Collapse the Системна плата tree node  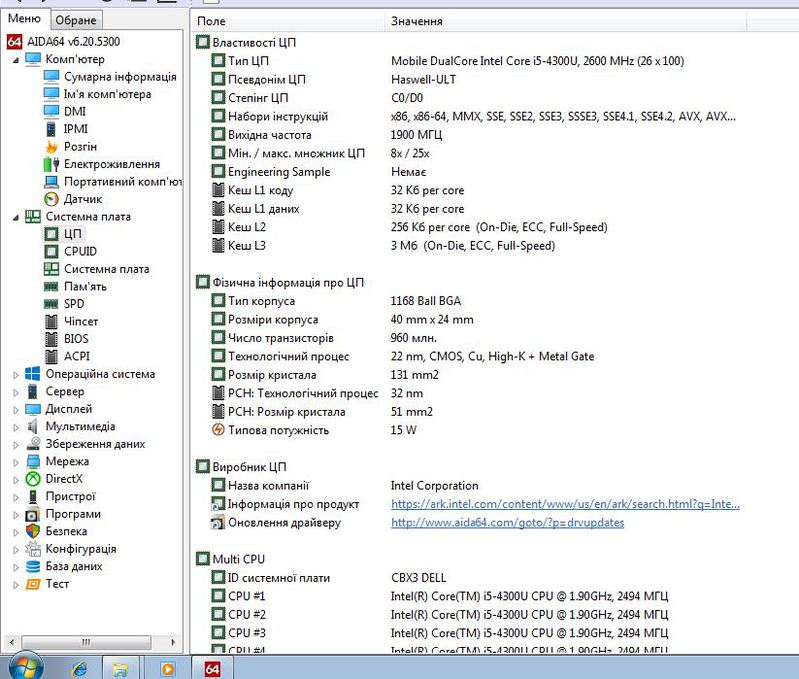[15, 216]
